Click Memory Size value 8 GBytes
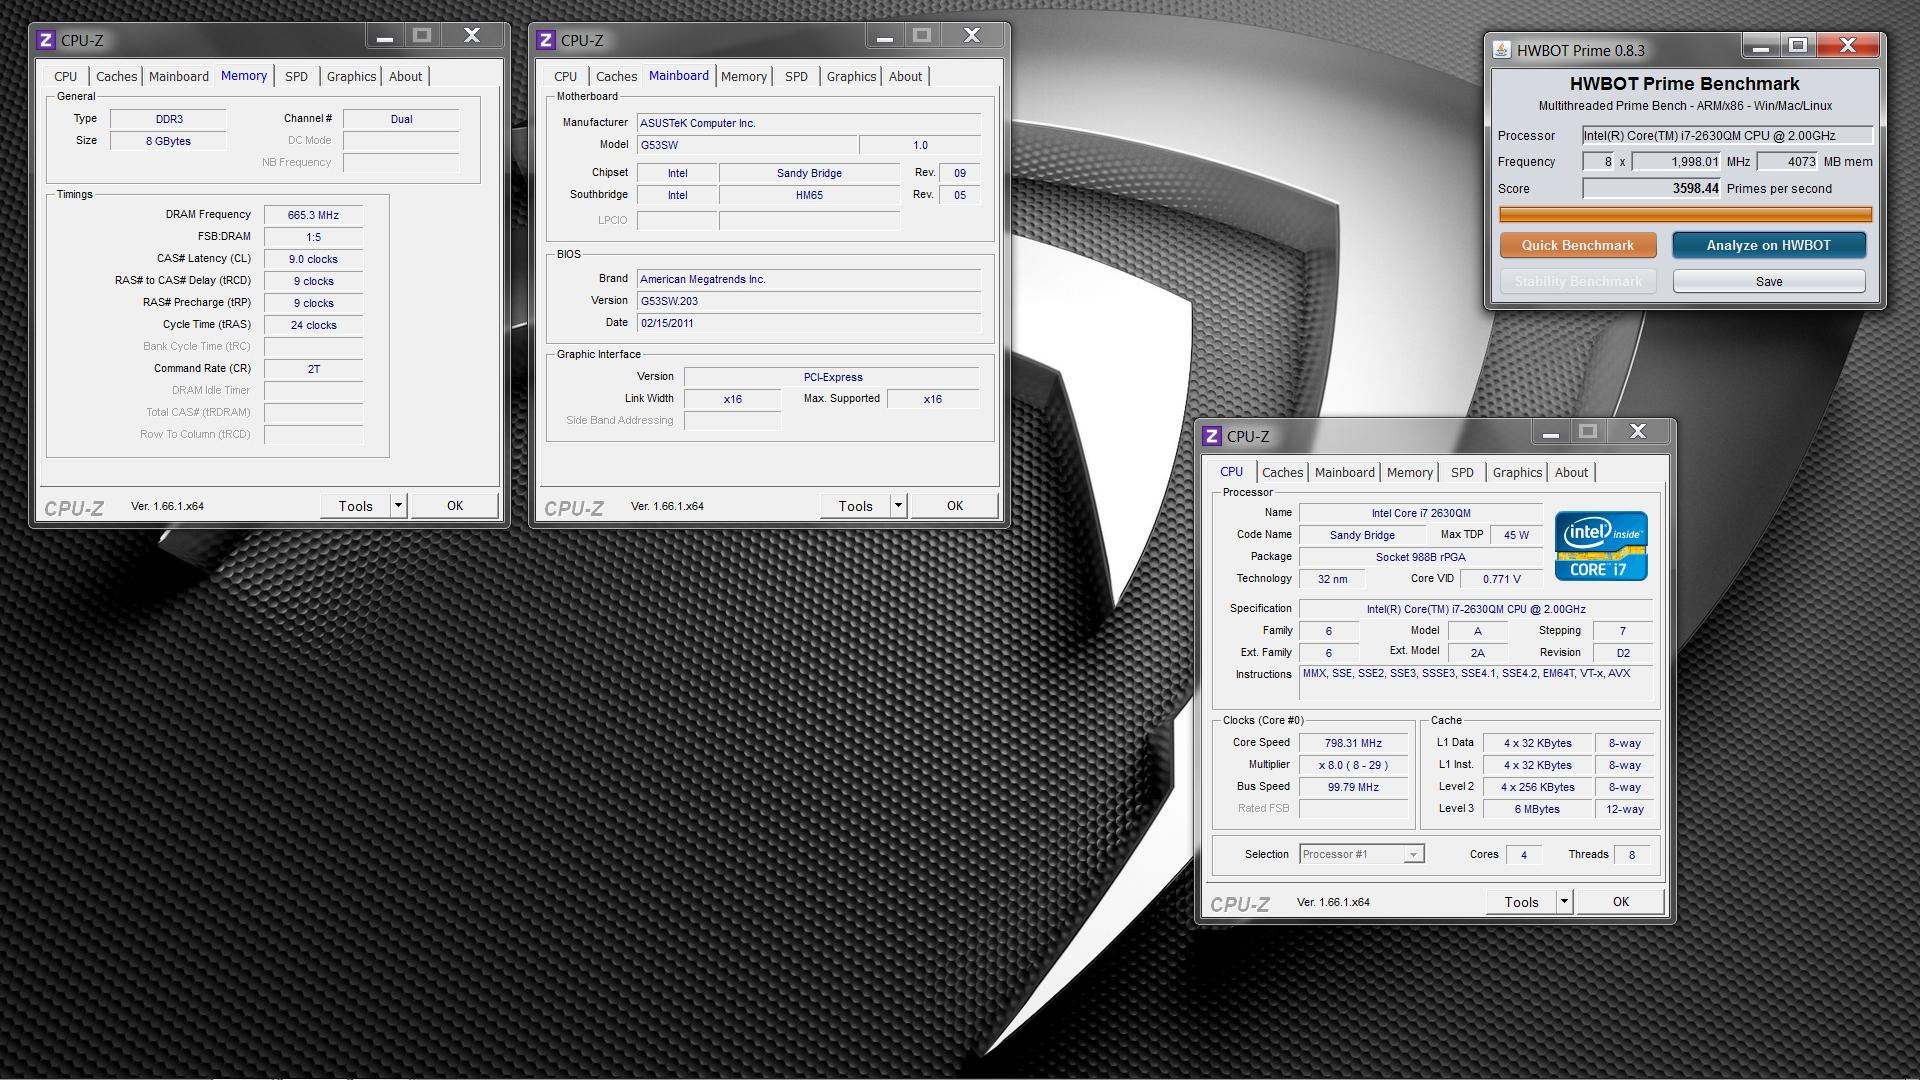 [x=168, y=141]
